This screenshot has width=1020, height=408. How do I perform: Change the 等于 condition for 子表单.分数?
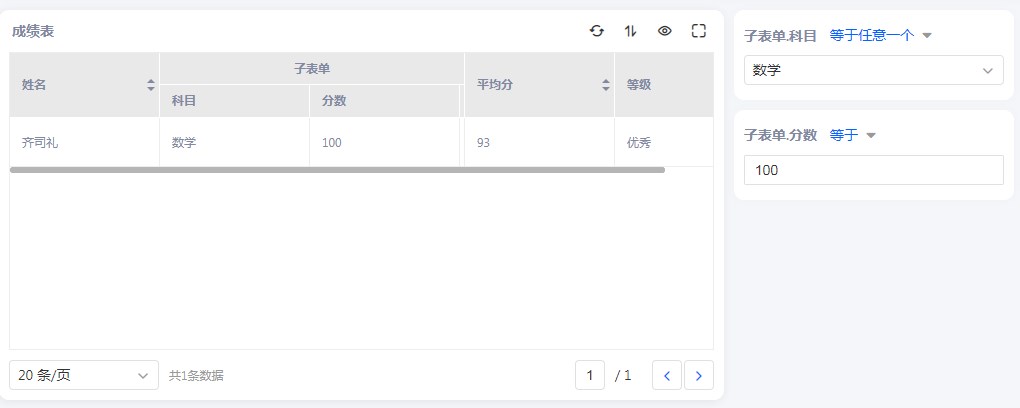pyautogui.click(x=852, y=135)
